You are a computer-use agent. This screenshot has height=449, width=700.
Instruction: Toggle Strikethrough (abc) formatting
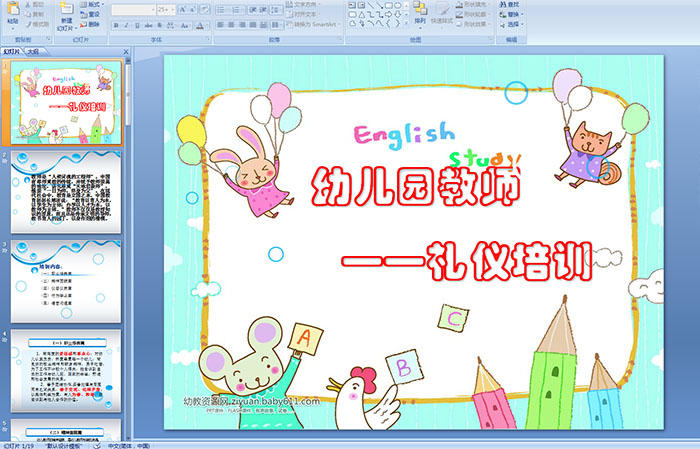pos(148,25)
